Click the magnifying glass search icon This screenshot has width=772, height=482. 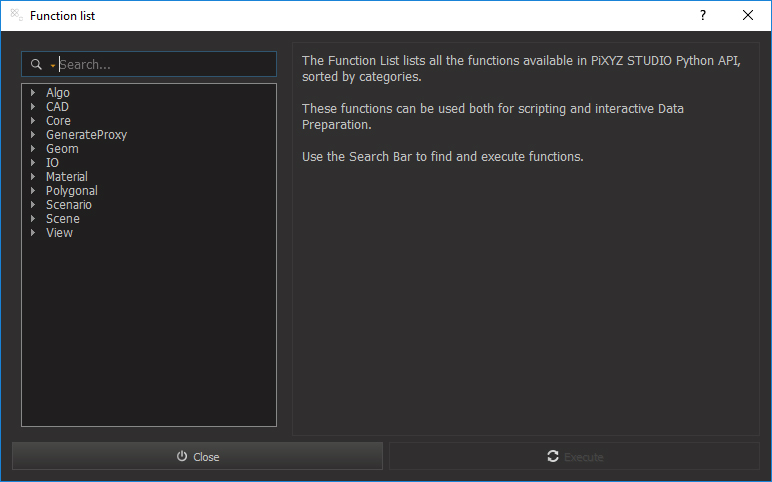point(37,65)
